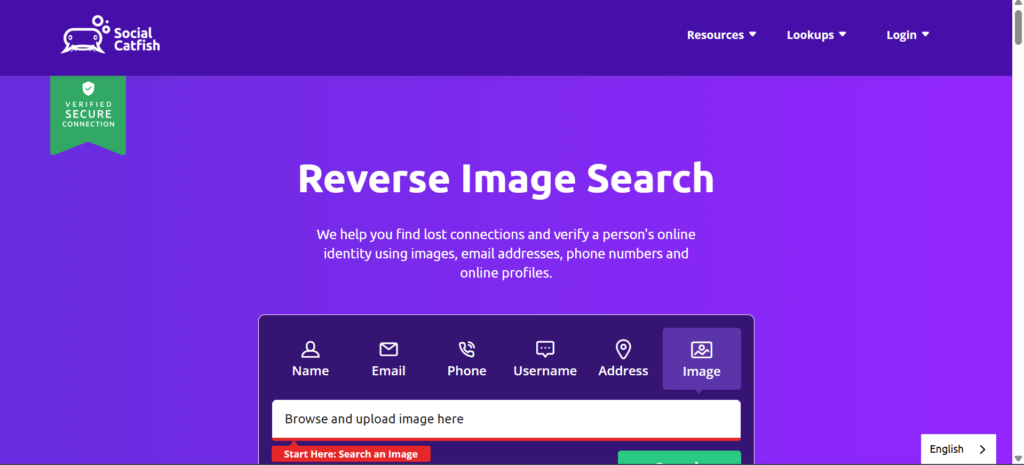Image resolution: width=1024 pixels, height=465 pixels.
Task: Switch to the Email search tab
Action: click(x=389, y=359)
